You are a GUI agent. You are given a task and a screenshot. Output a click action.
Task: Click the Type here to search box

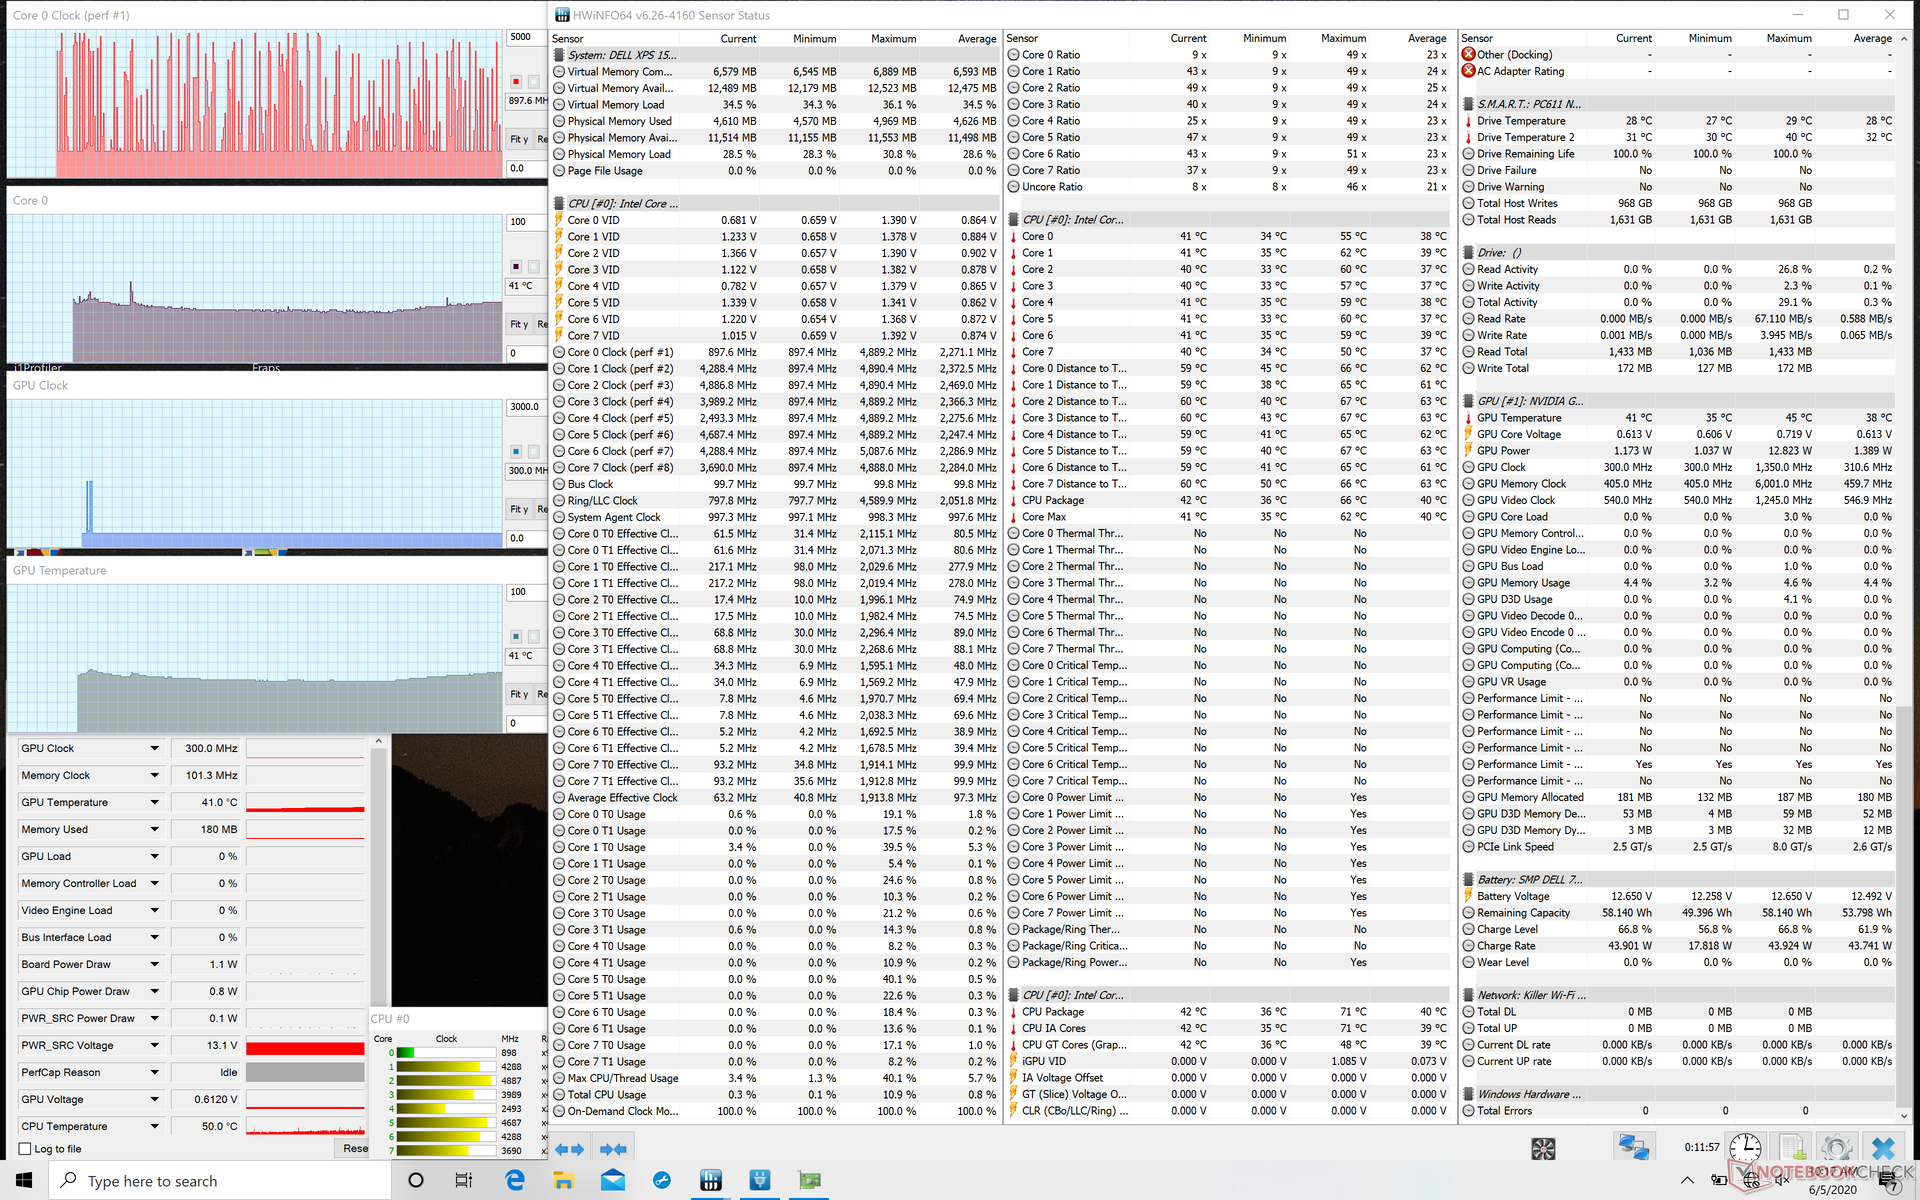pyautogui.click(x=220, y=1180)
